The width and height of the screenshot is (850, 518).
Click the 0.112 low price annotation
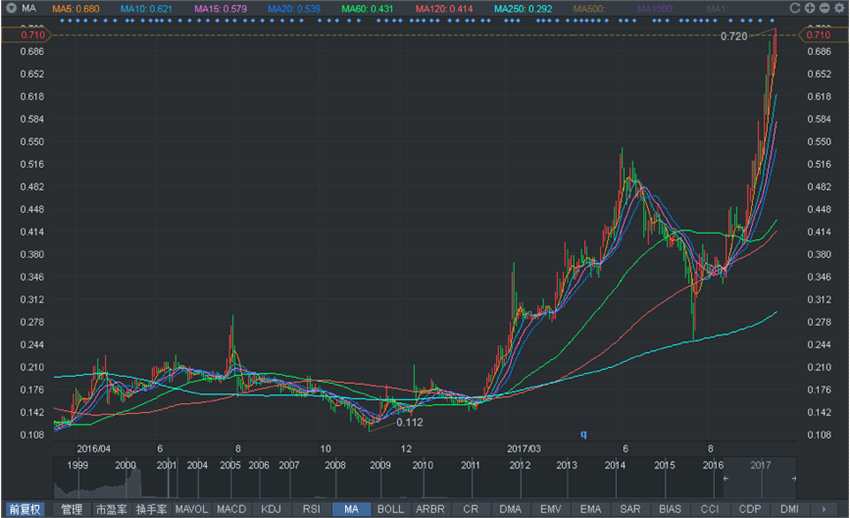pos(409,422)
